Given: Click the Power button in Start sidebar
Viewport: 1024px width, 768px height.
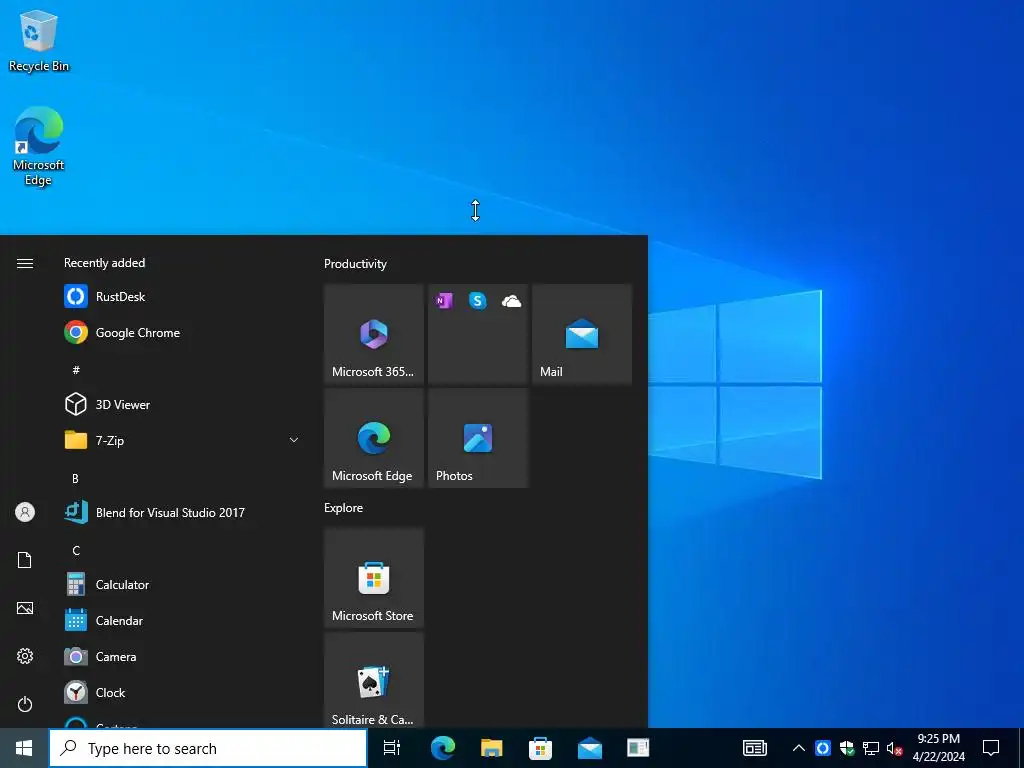Looking at the screenshot, I should (25, 704).
